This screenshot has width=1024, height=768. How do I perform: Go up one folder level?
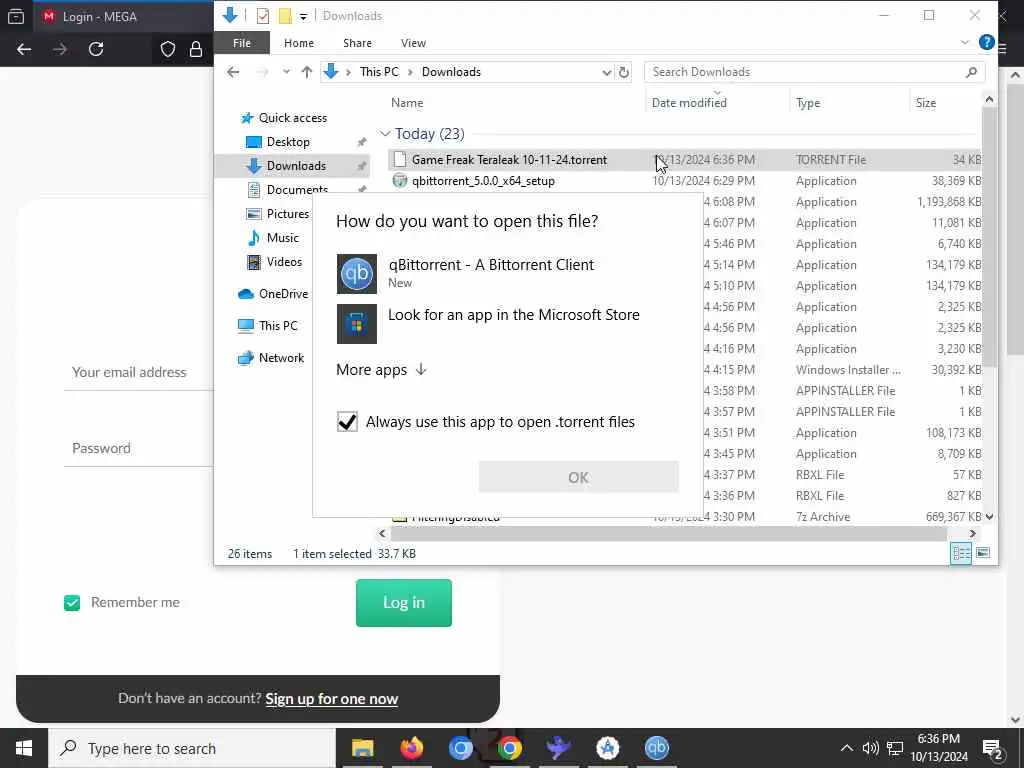pos(306,72)
